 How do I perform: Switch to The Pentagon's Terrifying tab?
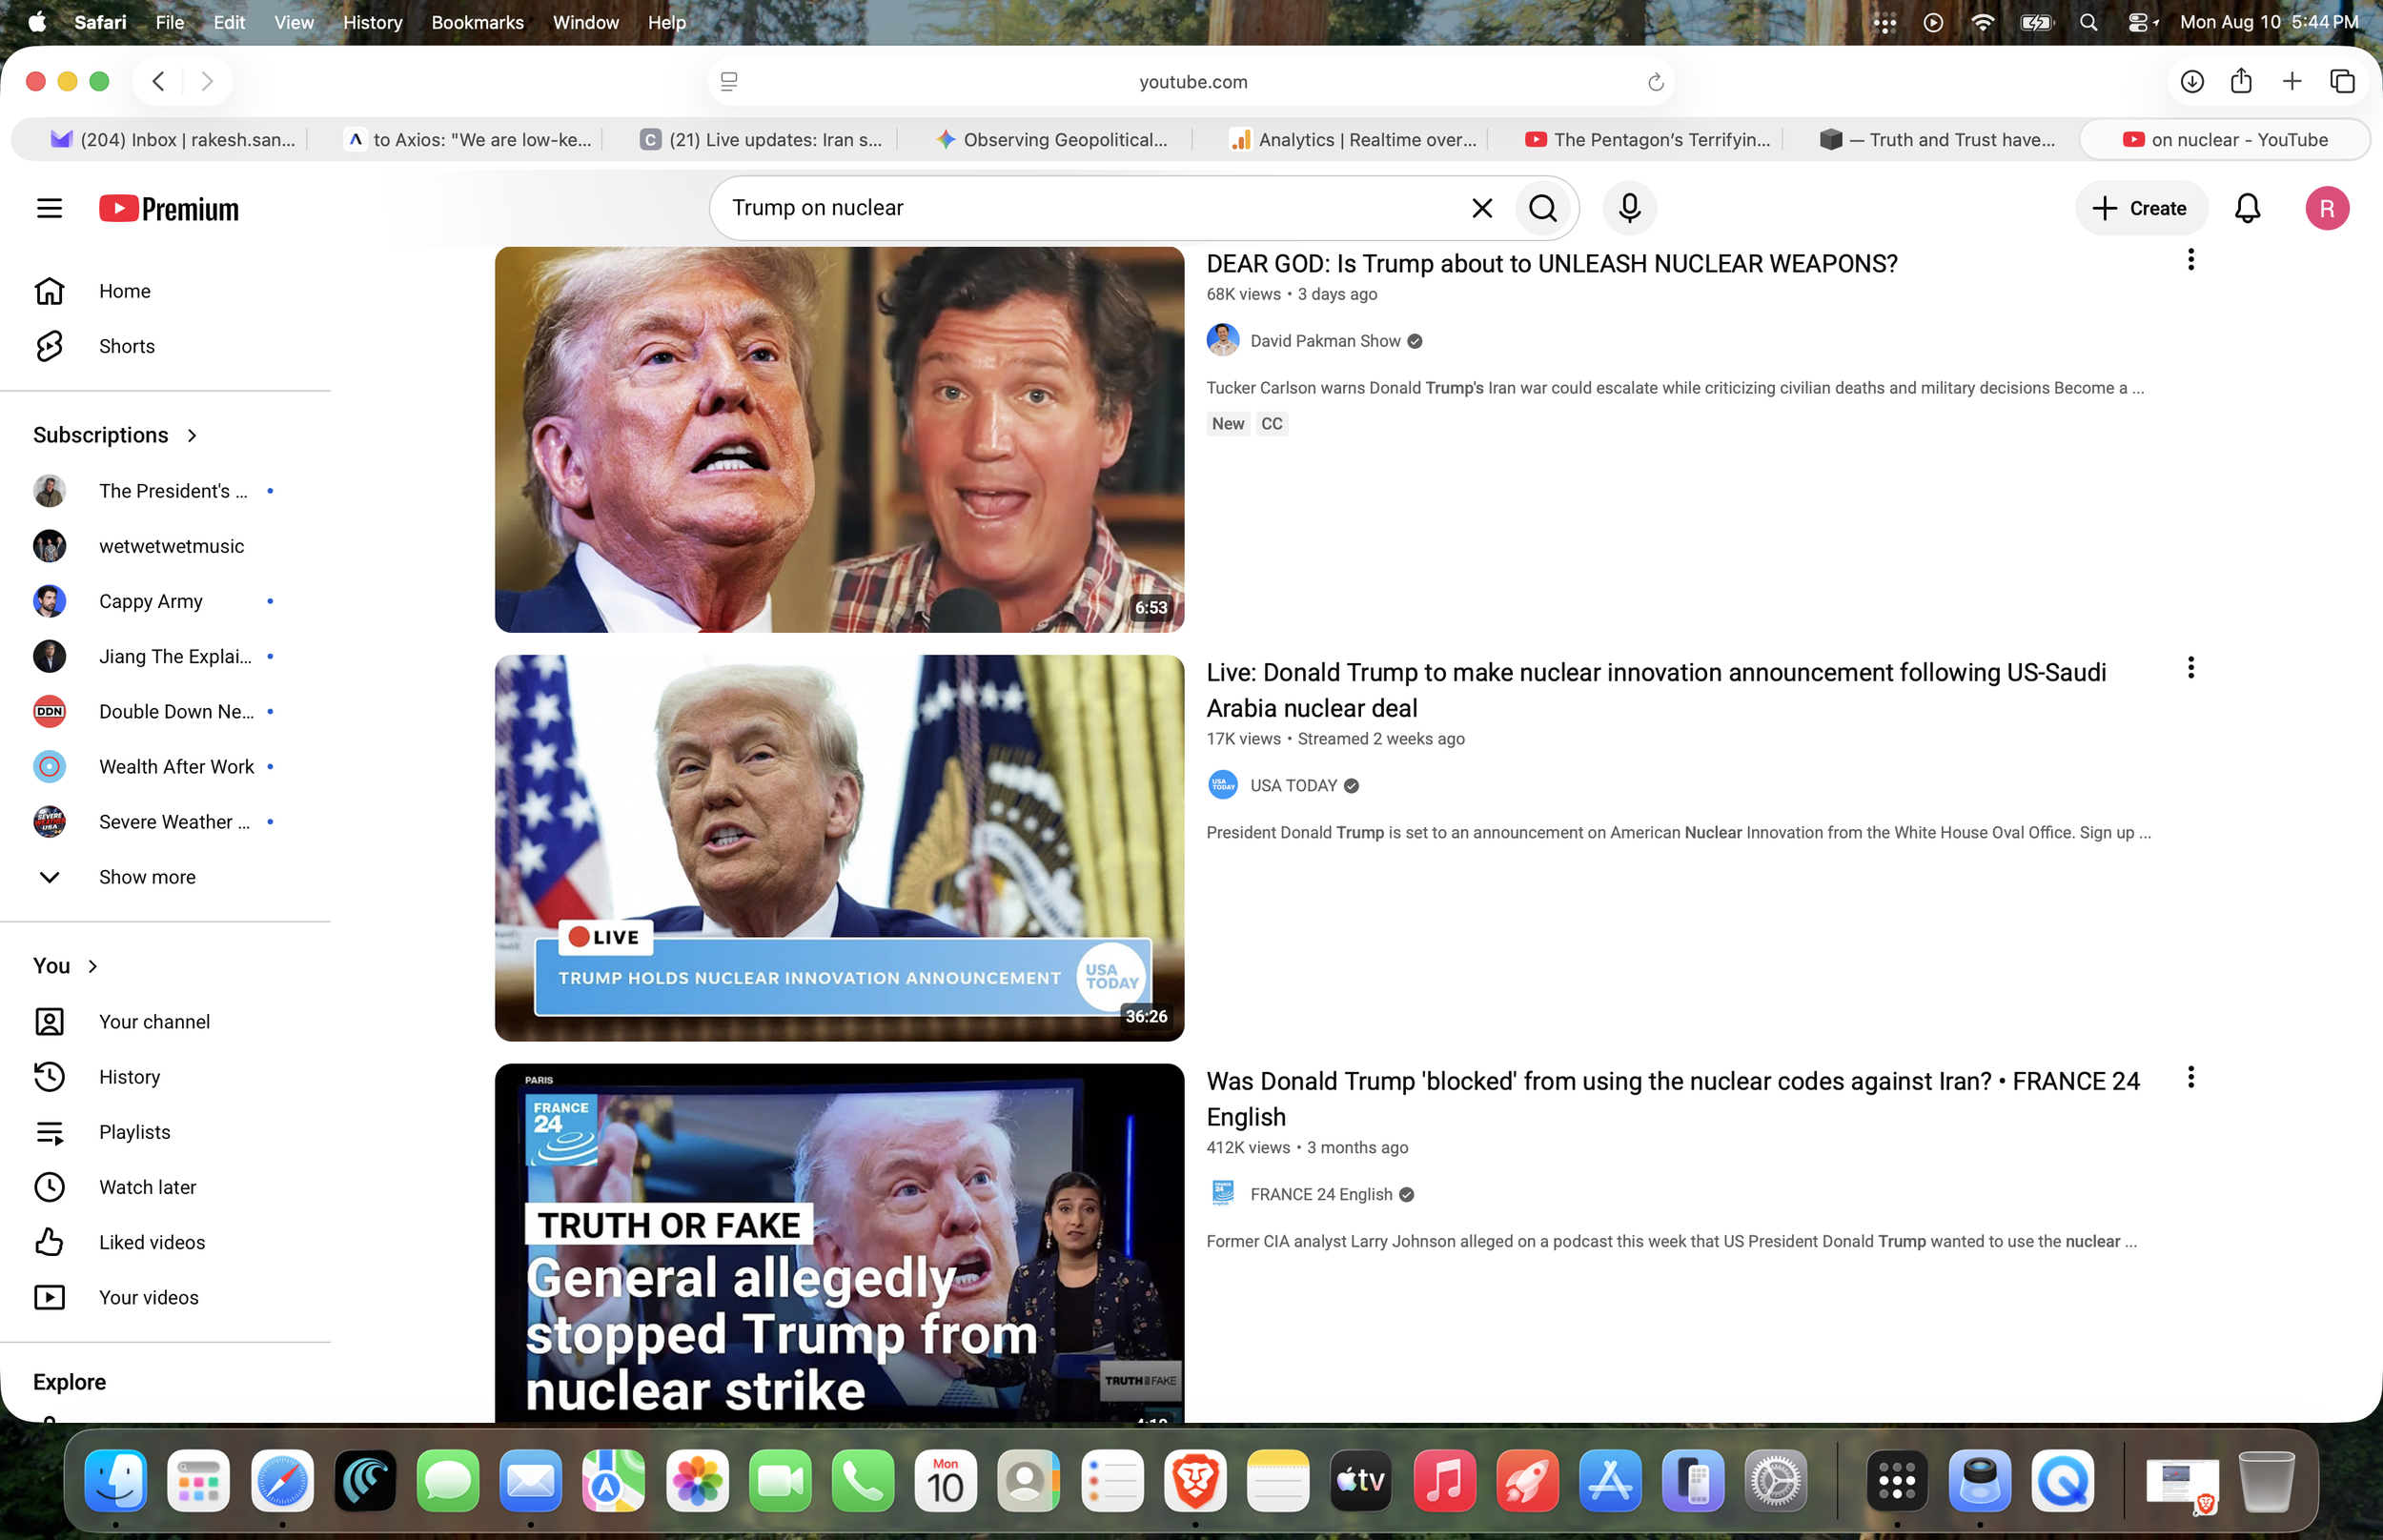point(1646,140)
